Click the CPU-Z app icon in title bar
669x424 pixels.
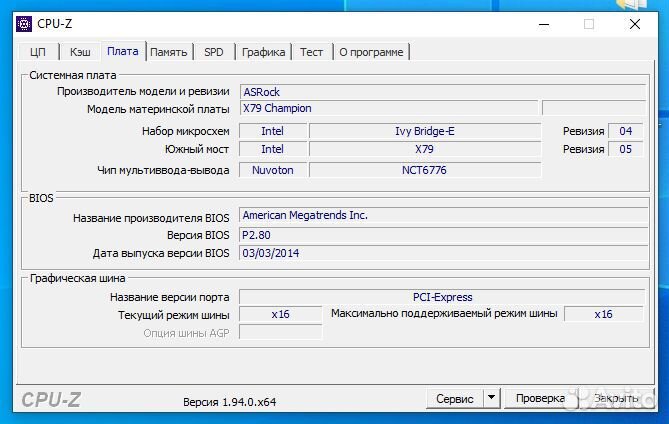(24, 24)
